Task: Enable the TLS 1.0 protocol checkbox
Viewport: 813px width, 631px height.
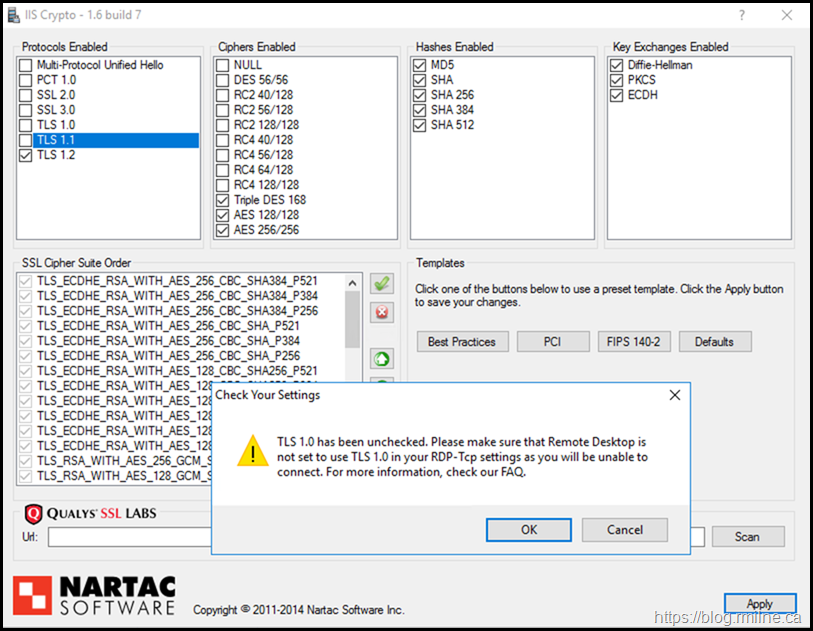Action: point(25,125)
